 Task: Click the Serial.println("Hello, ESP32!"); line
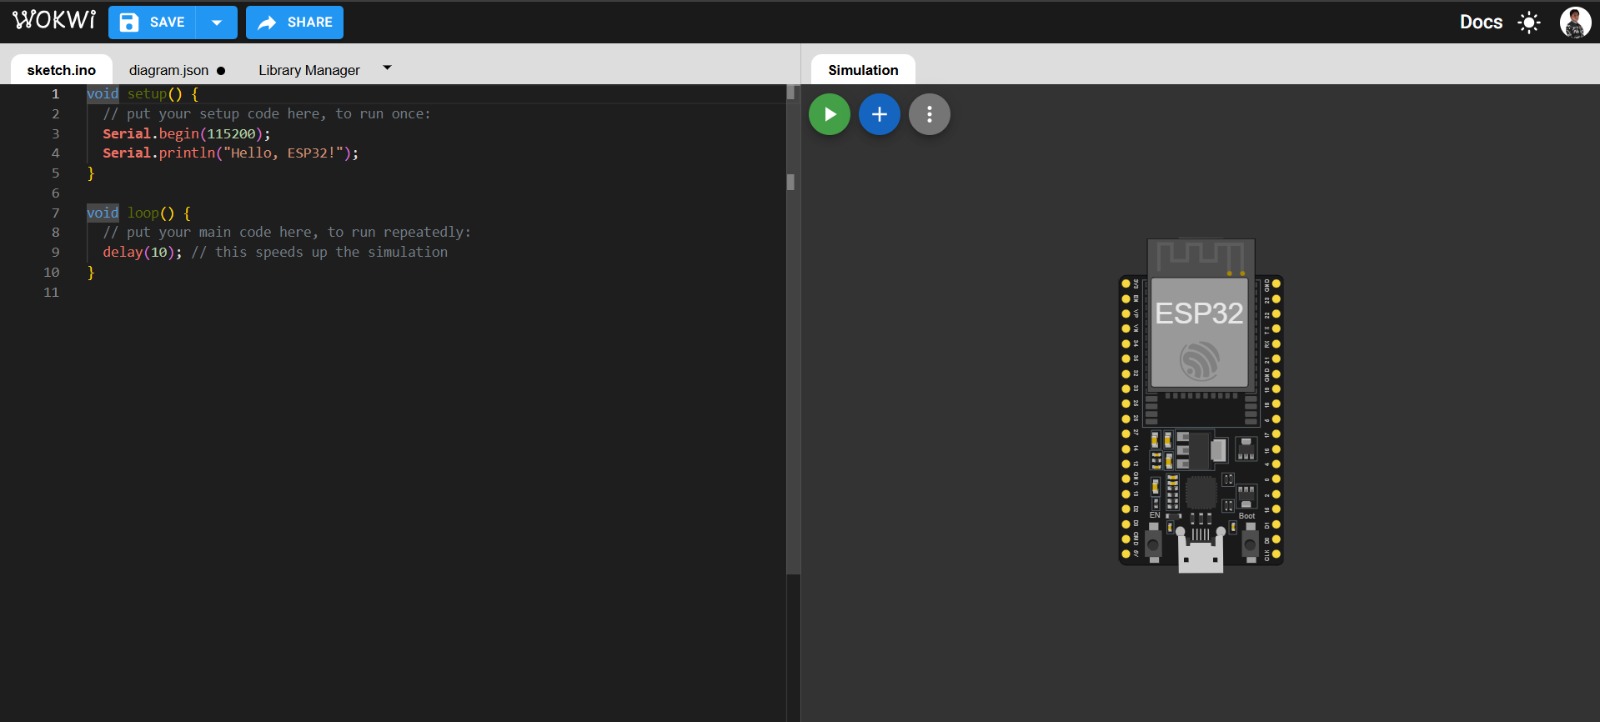(230, 153)
